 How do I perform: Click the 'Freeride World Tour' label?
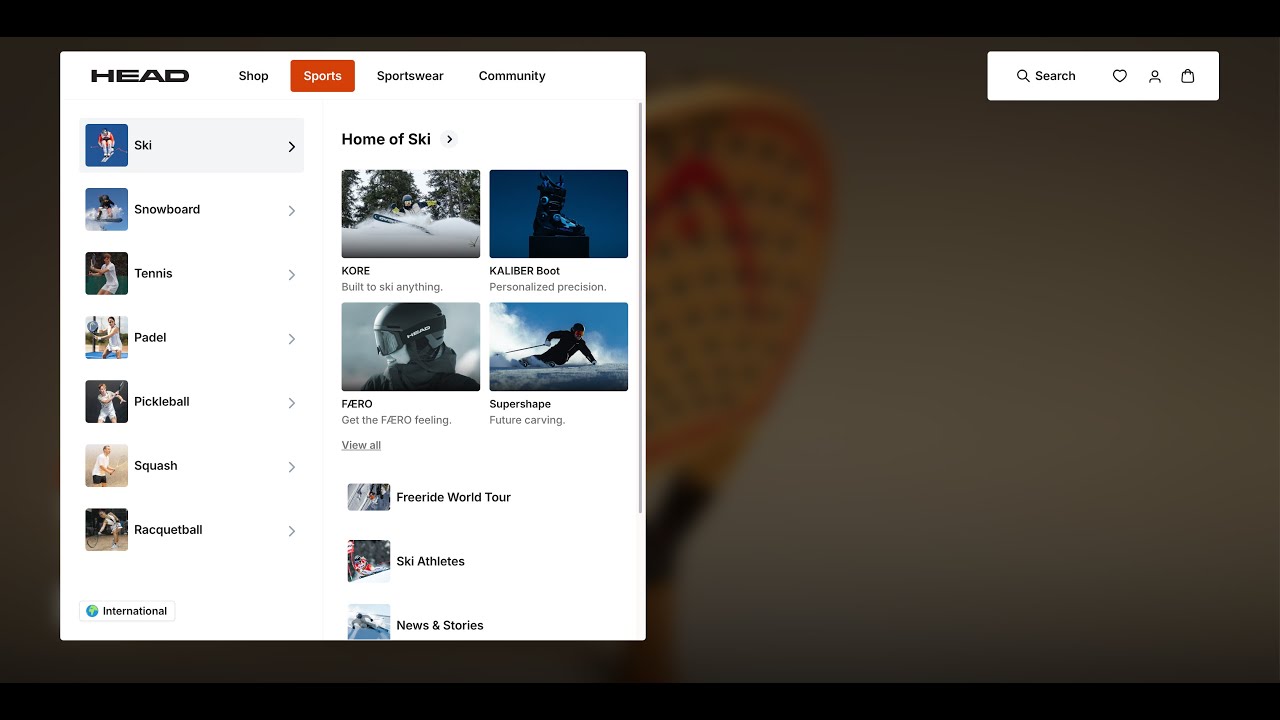tap(453, 497)
